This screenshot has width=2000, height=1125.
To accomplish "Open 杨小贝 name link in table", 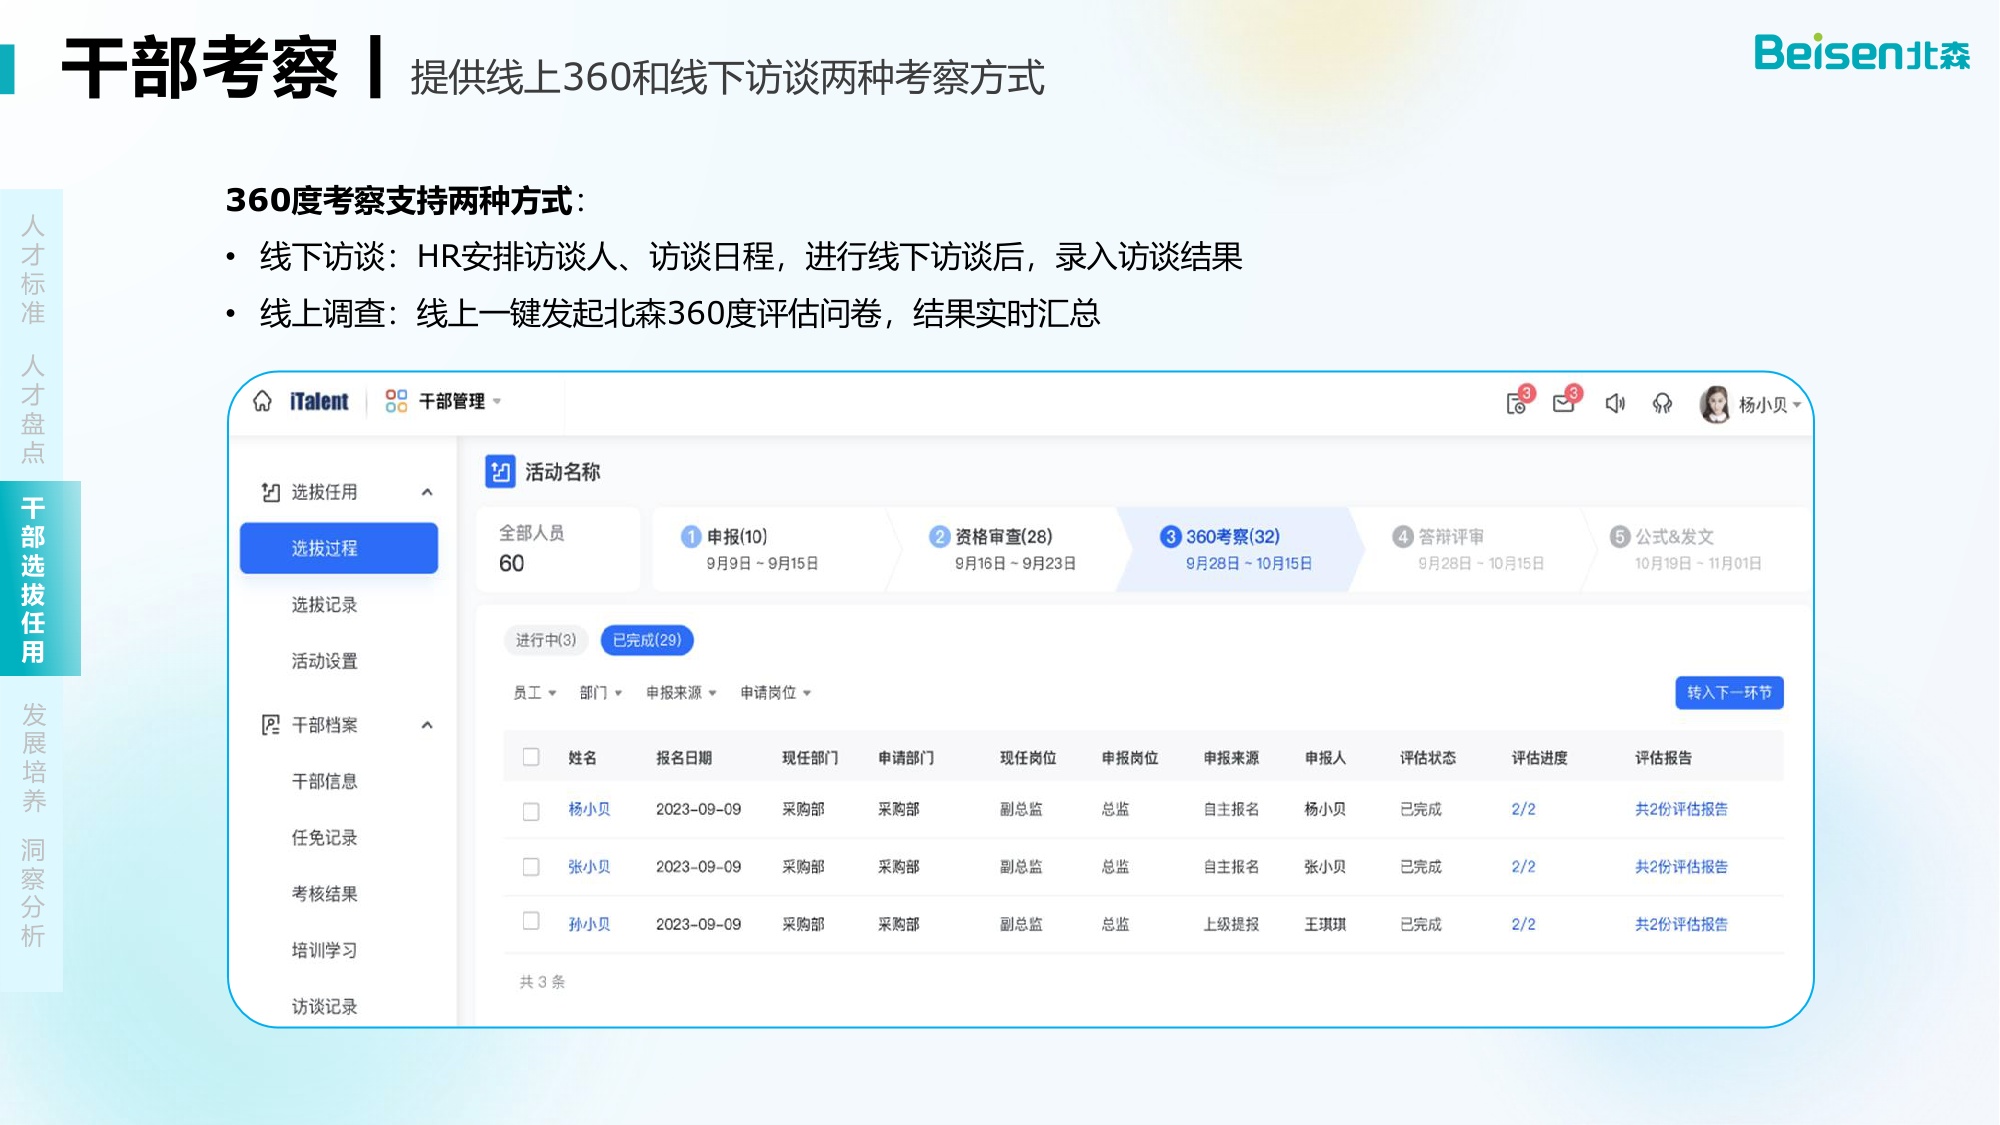I will (x=589, y=809).
